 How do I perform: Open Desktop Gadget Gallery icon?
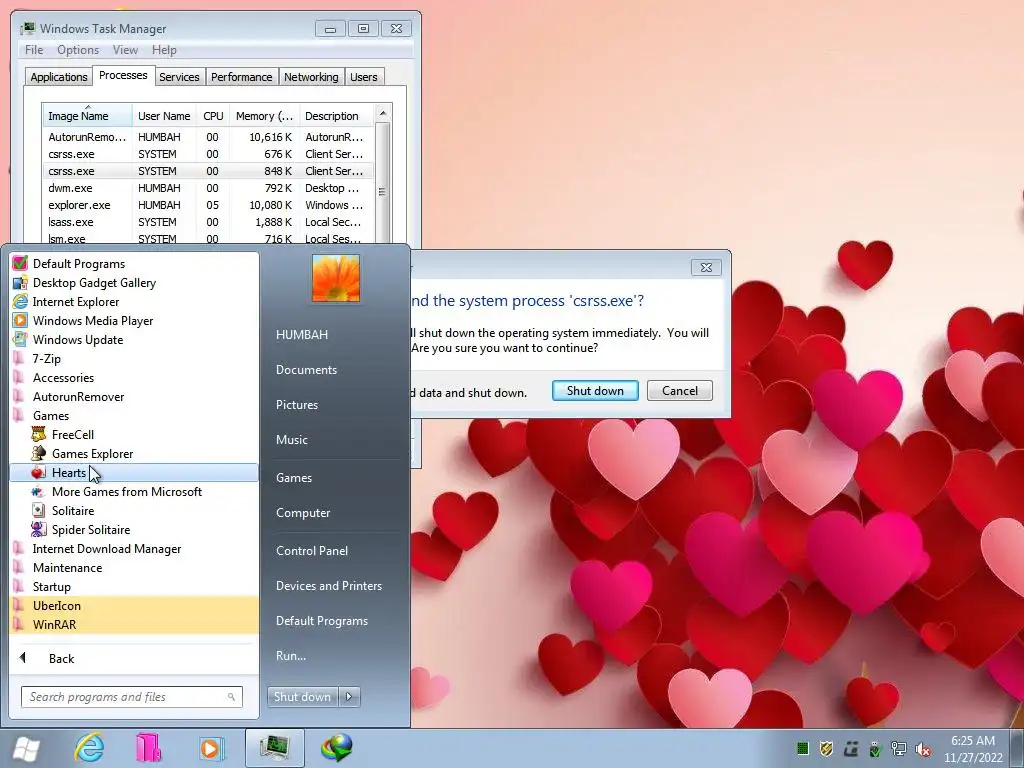pos(20,283)
